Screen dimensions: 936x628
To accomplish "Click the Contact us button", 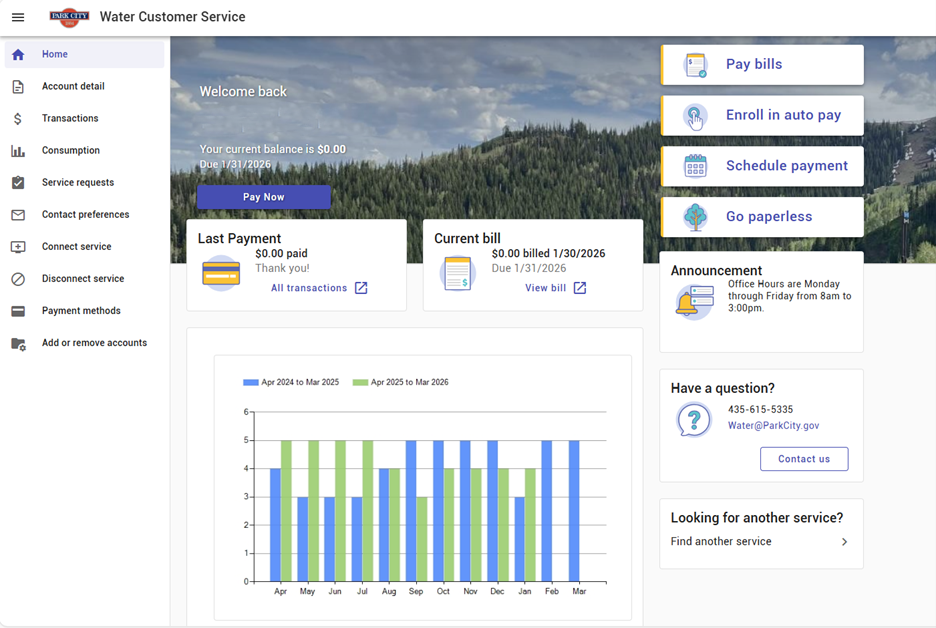I will (804, 459).
